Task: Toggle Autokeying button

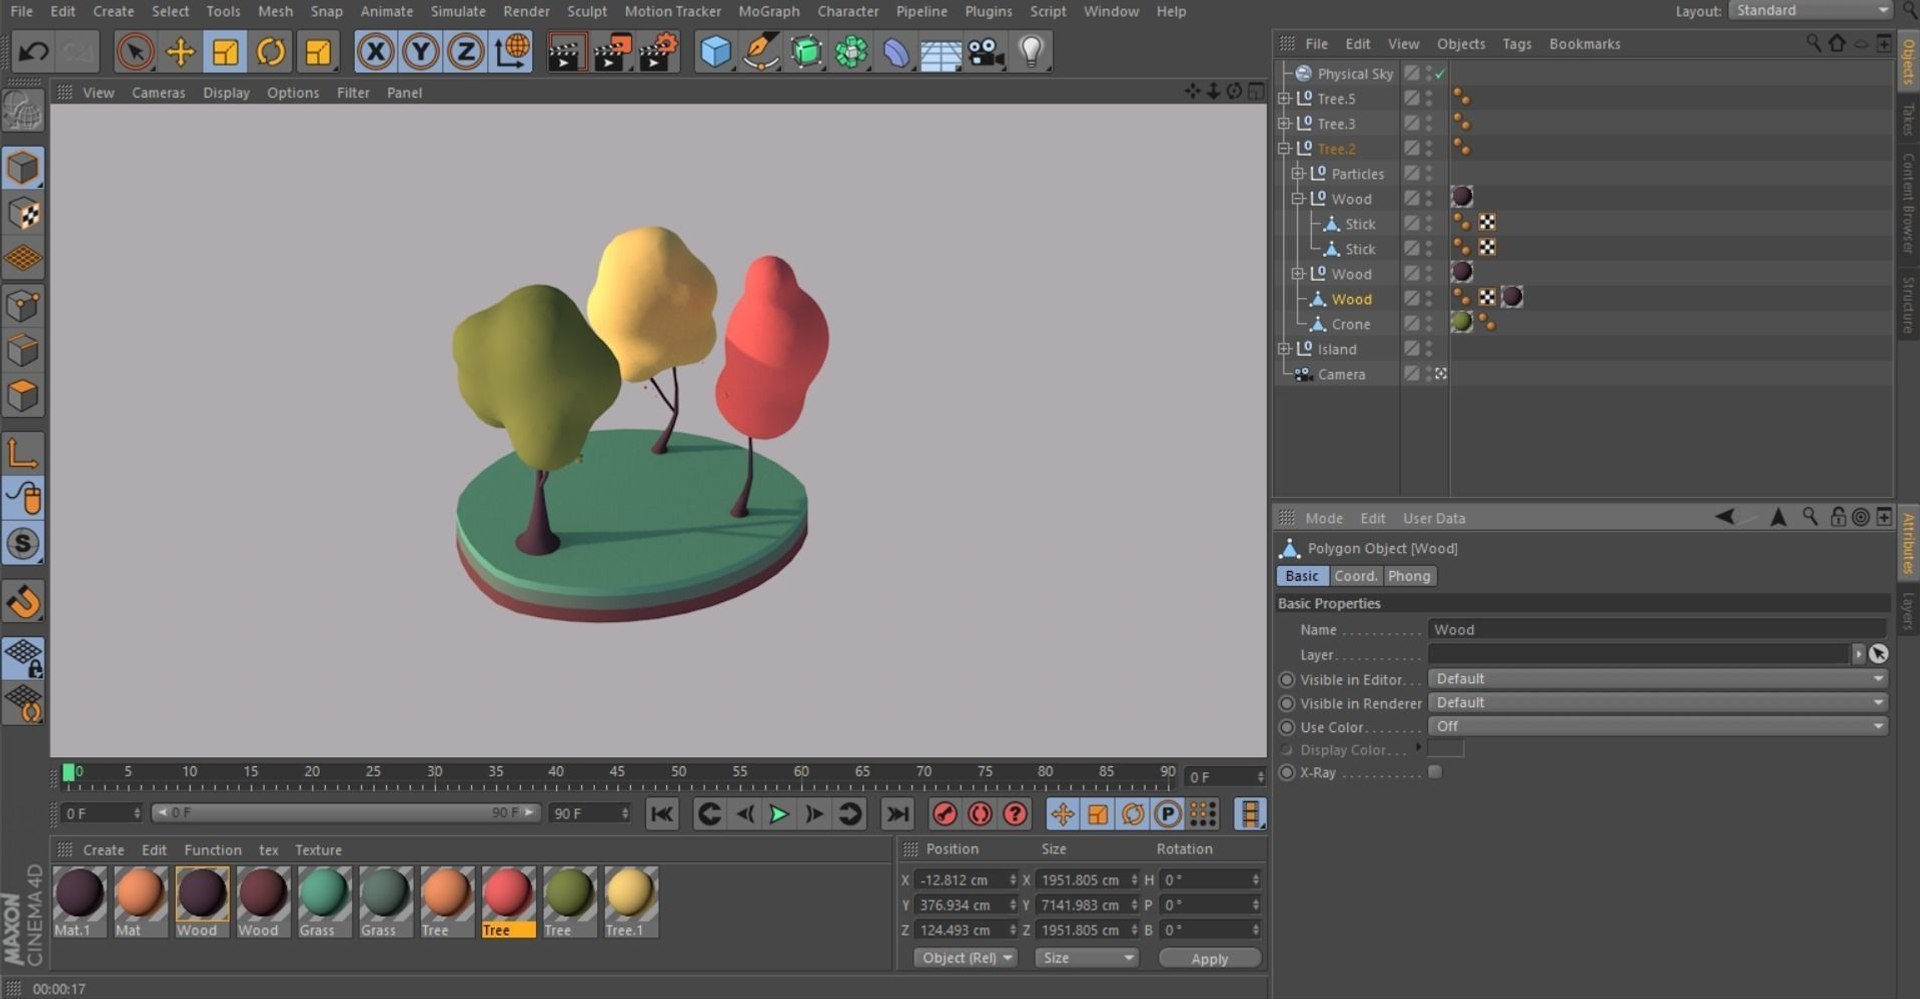Action: [980, 814]
